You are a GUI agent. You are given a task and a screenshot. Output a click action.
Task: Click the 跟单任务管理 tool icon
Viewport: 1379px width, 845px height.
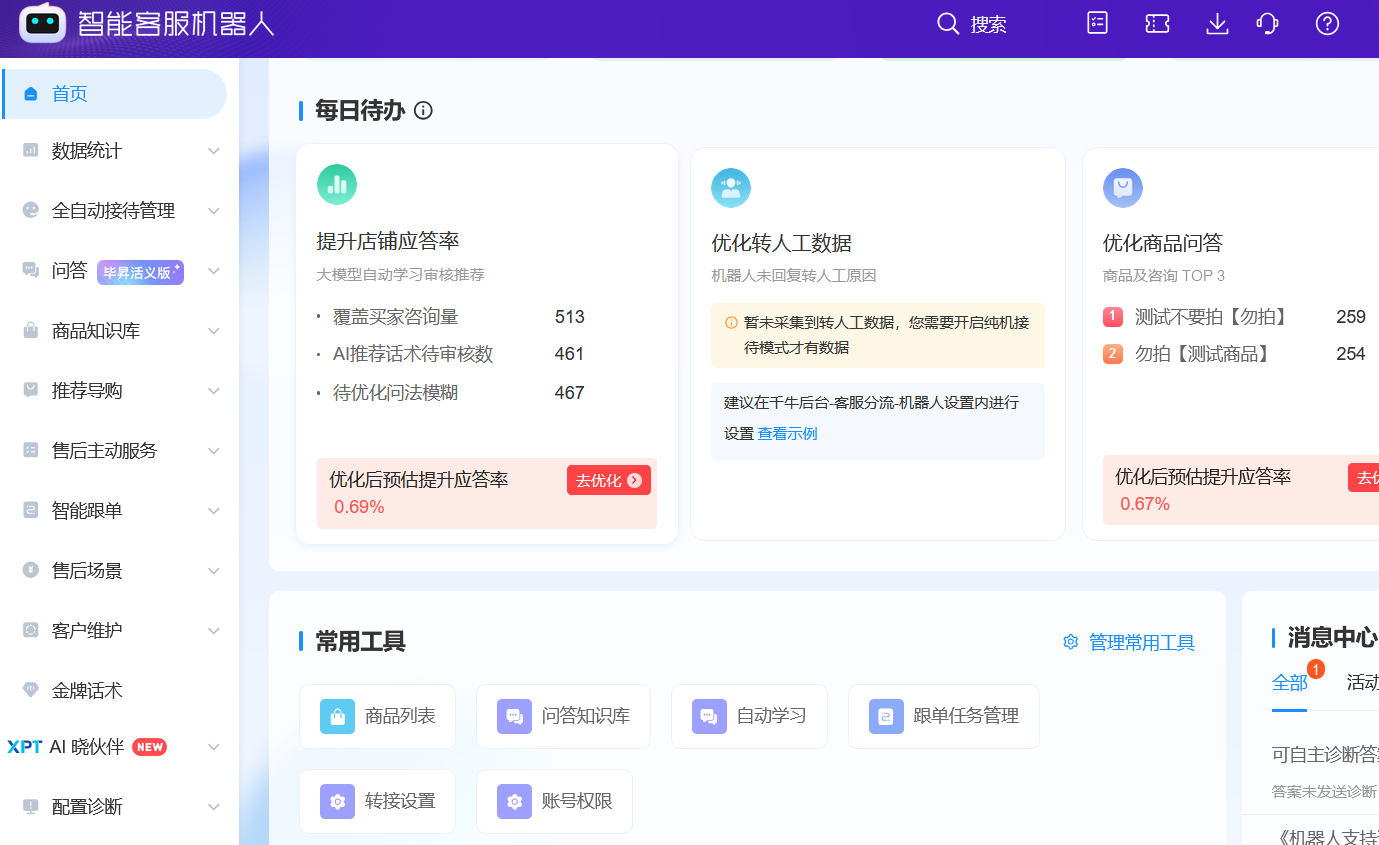[x=887, y=716]
